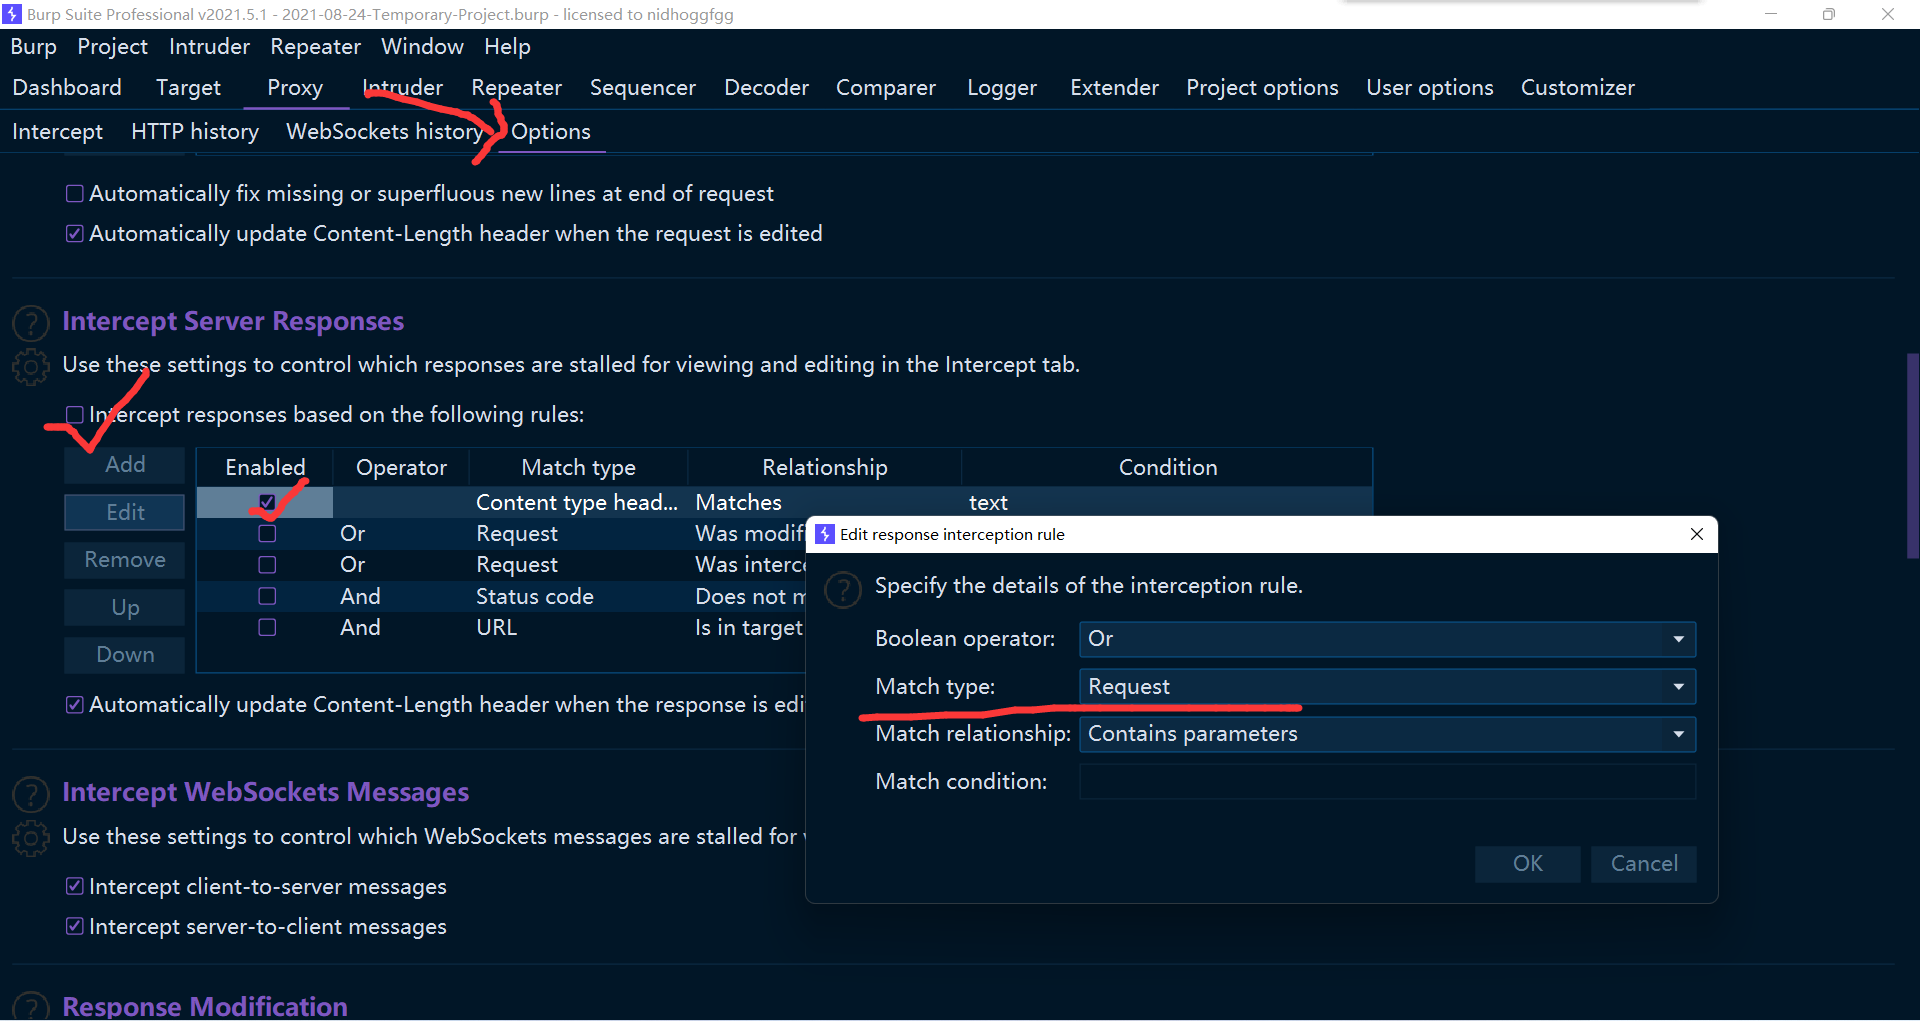Uncheck the Content type header rule
The width and height of the screenshot is (1920, 1021).
(267, 502)
